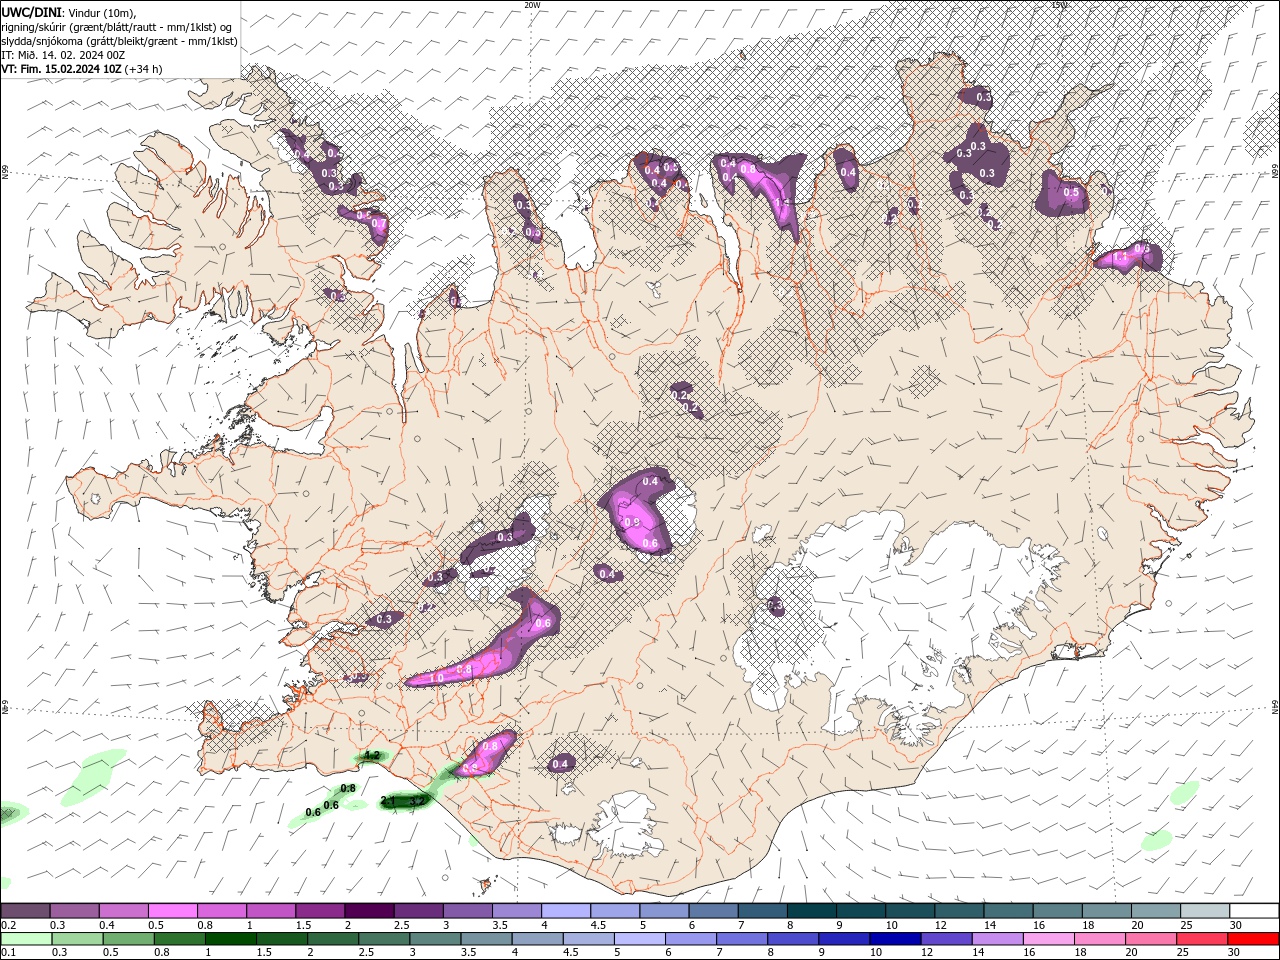Viewport: 1280px width, 960px height.
Task: Click the 'VT: Fim. 15.02.2024 10Z (+34 h)' line
Action: (82, 68)
